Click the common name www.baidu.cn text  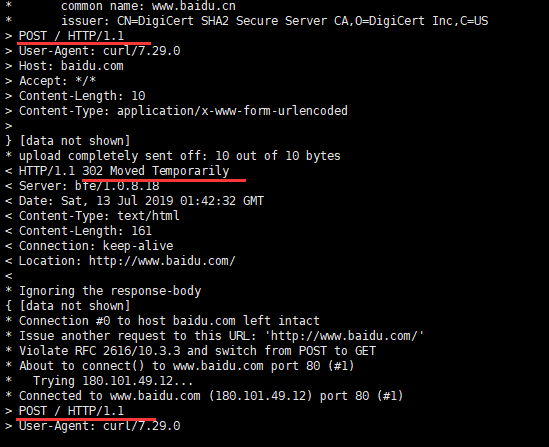pos(148,6)
